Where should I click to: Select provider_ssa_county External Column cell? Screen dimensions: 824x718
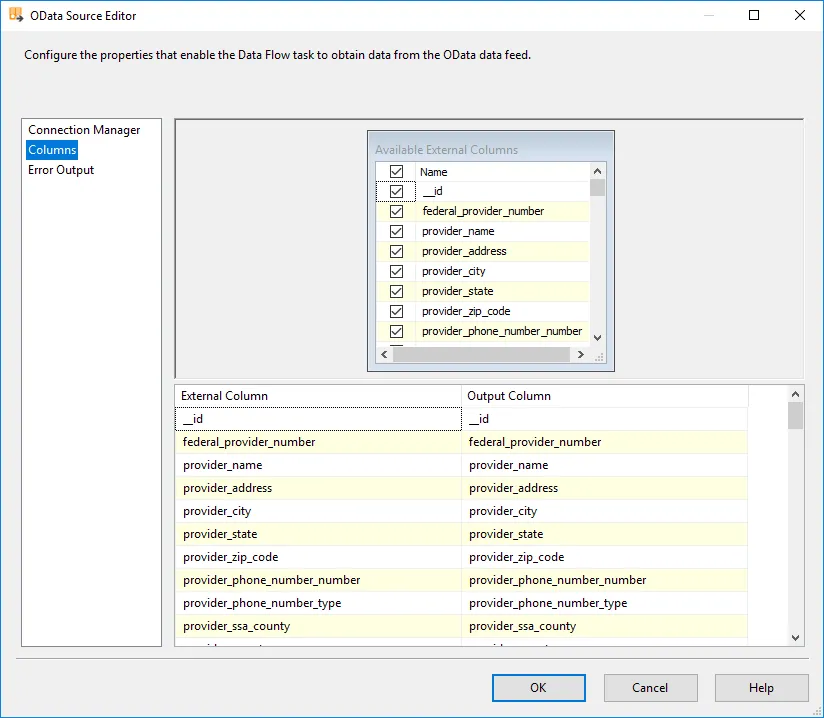tap(318, 626)
